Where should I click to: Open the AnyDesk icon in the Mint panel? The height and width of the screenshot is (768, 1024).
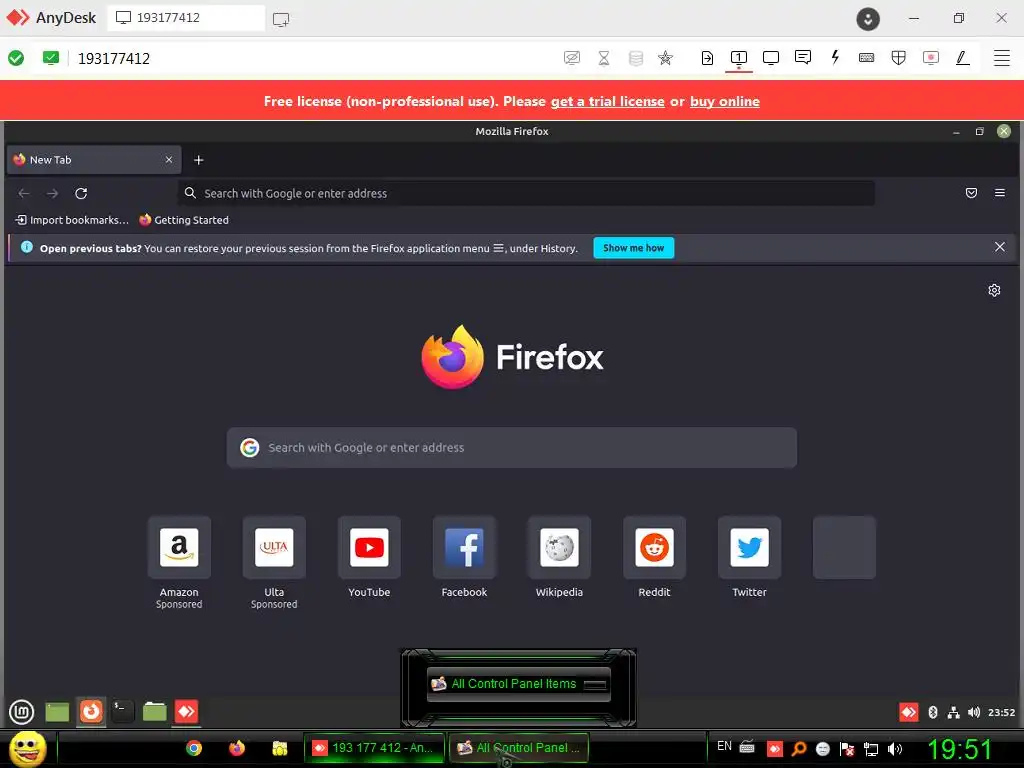click(x=186, y=711)
